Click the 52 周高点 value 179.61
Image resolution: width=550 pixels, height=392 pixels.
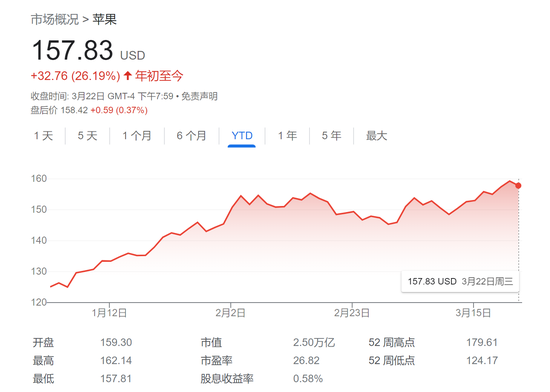[482, 342]
